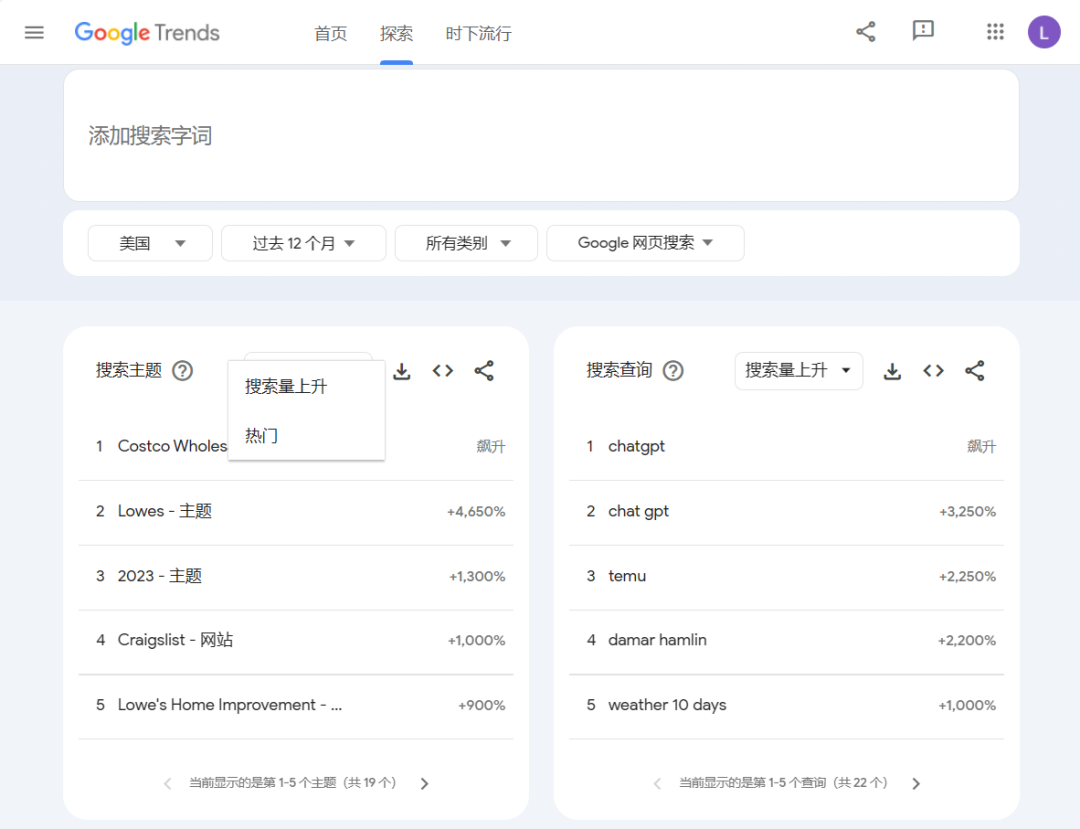
Task: Click the chatgpt query link
Action: pos(636,446)
